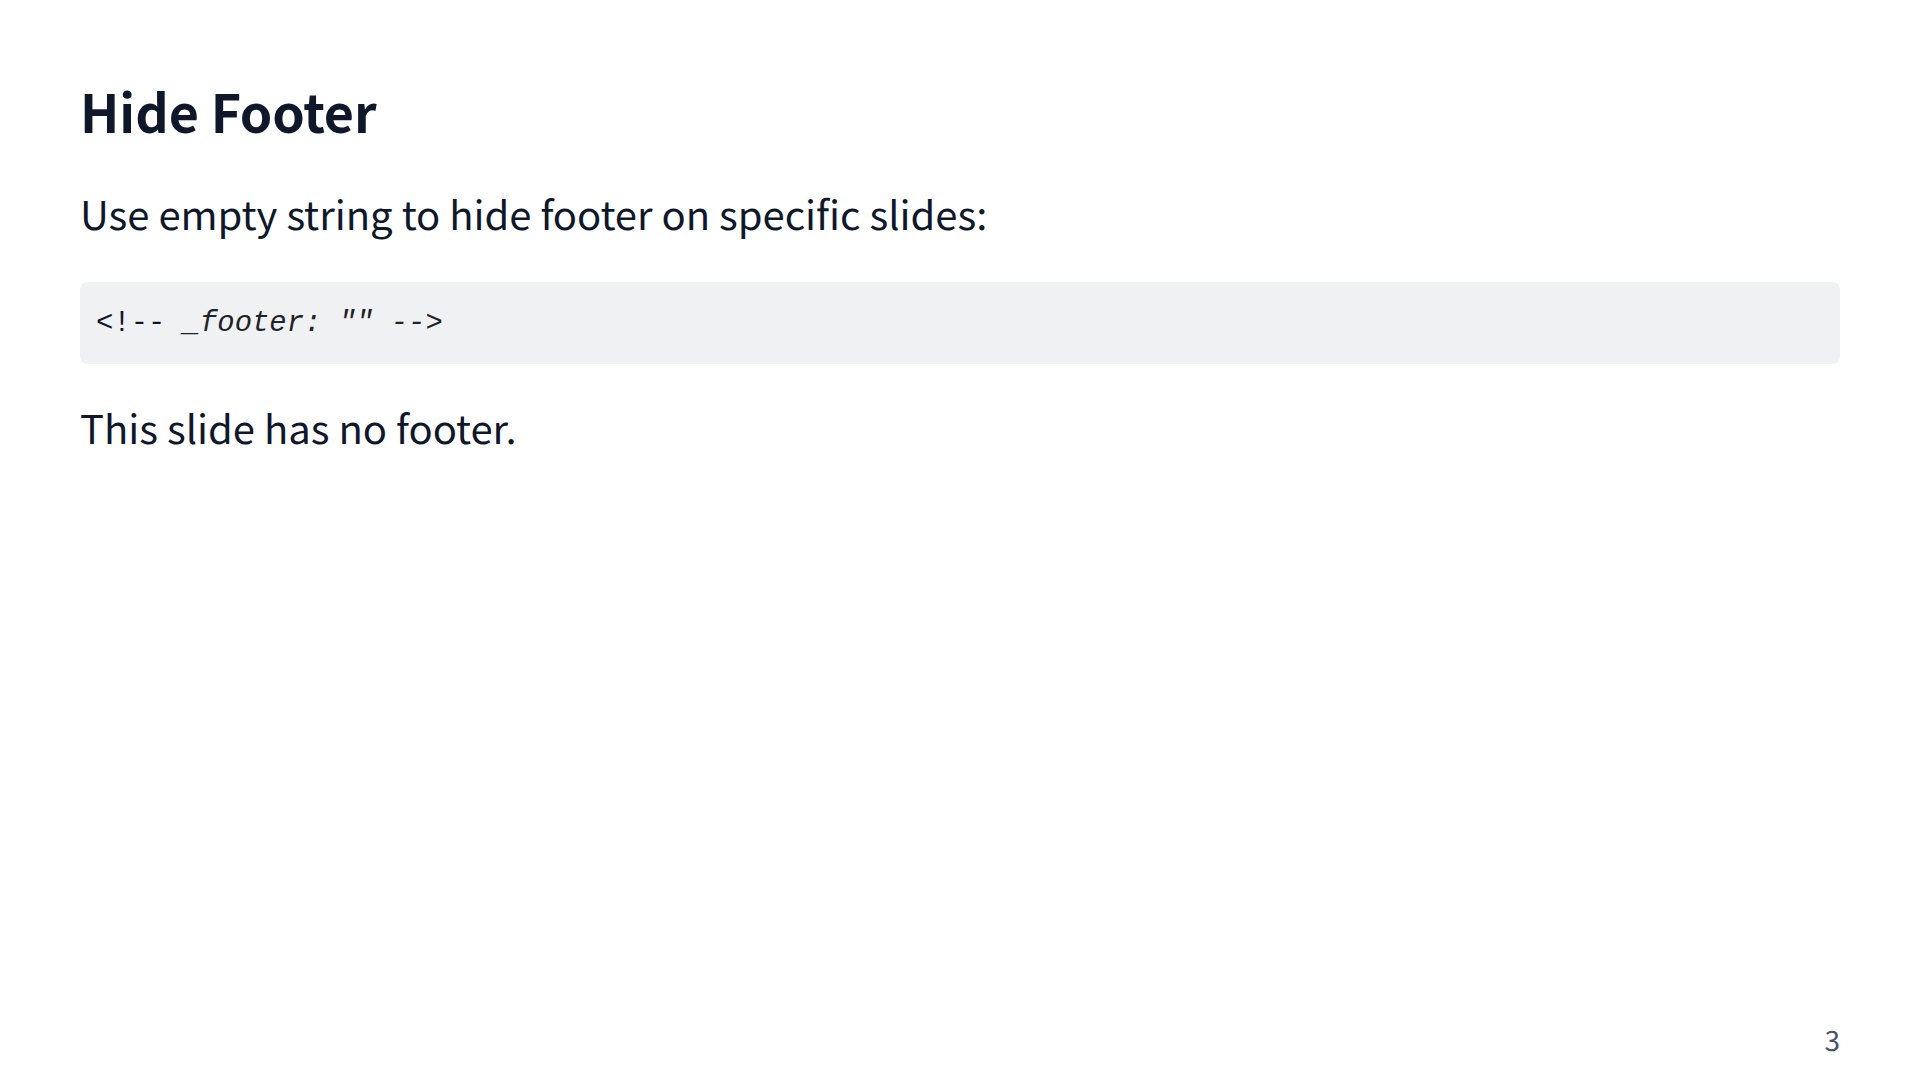Click the word "string" in the description
Screen dimensions: 1920x1080
(x=339, y=216)
